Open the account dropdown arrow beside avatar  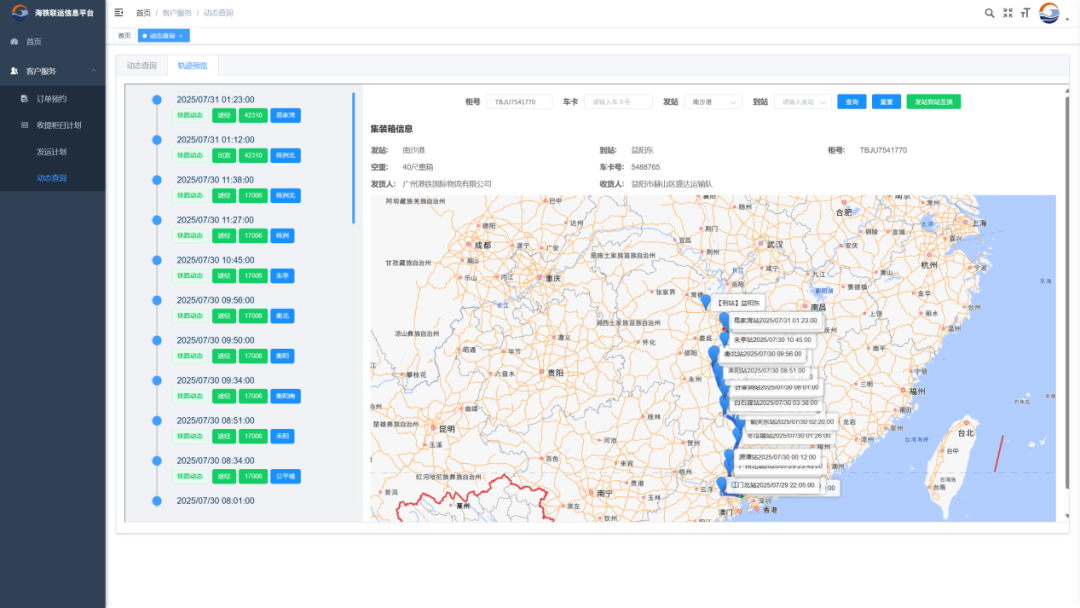pos(1067,19)
